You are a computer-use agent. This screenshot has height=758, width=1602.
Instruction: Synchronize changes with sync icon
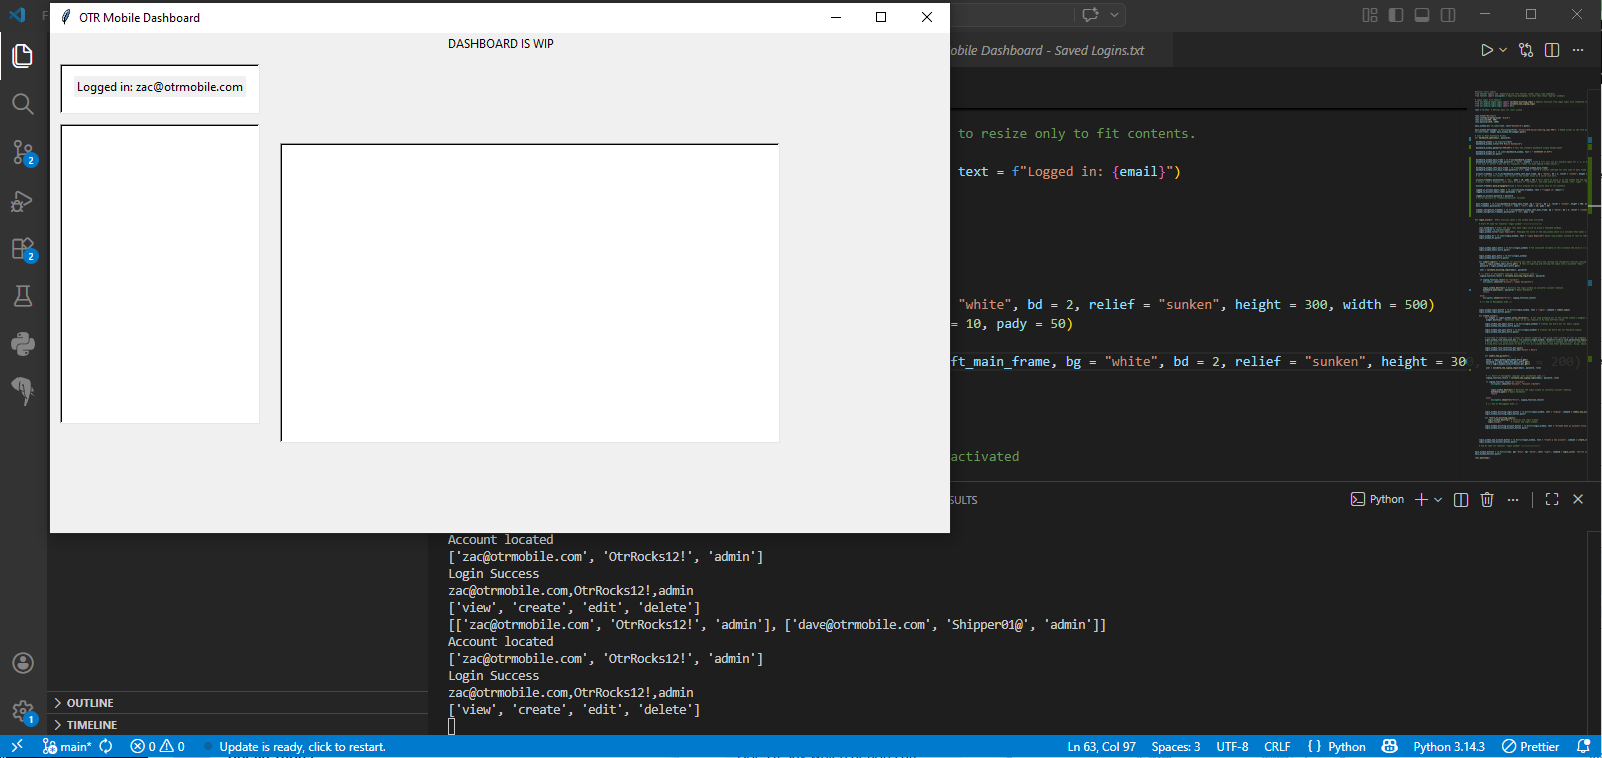(106, 746)
